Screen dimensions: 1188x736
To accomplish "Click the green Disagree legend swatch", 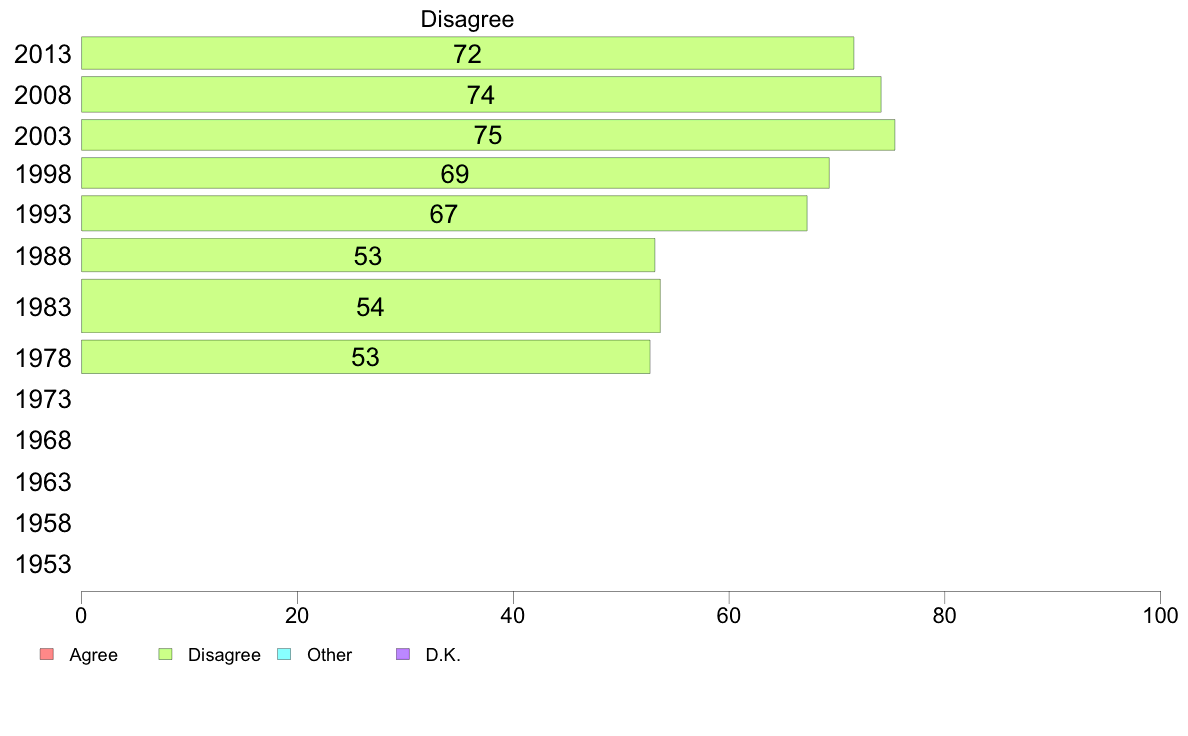I will 165,654.
